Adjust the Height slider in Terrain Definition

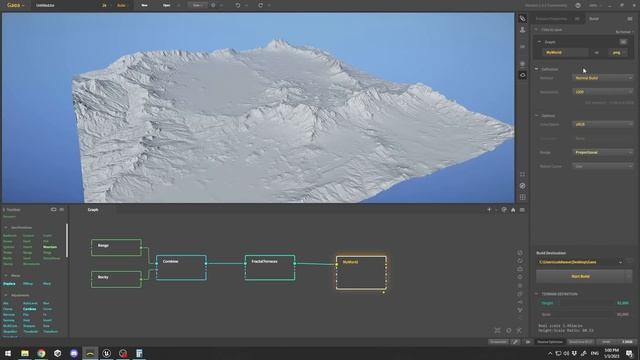(584, 303)
